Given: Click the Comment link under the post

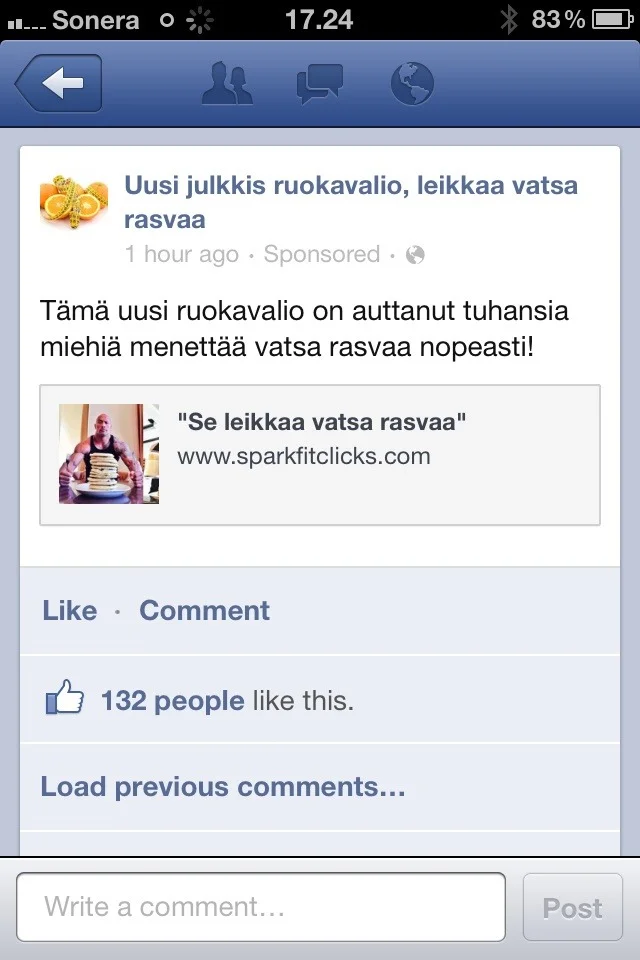Looking at the screenshot, I should tap(205, 610).
